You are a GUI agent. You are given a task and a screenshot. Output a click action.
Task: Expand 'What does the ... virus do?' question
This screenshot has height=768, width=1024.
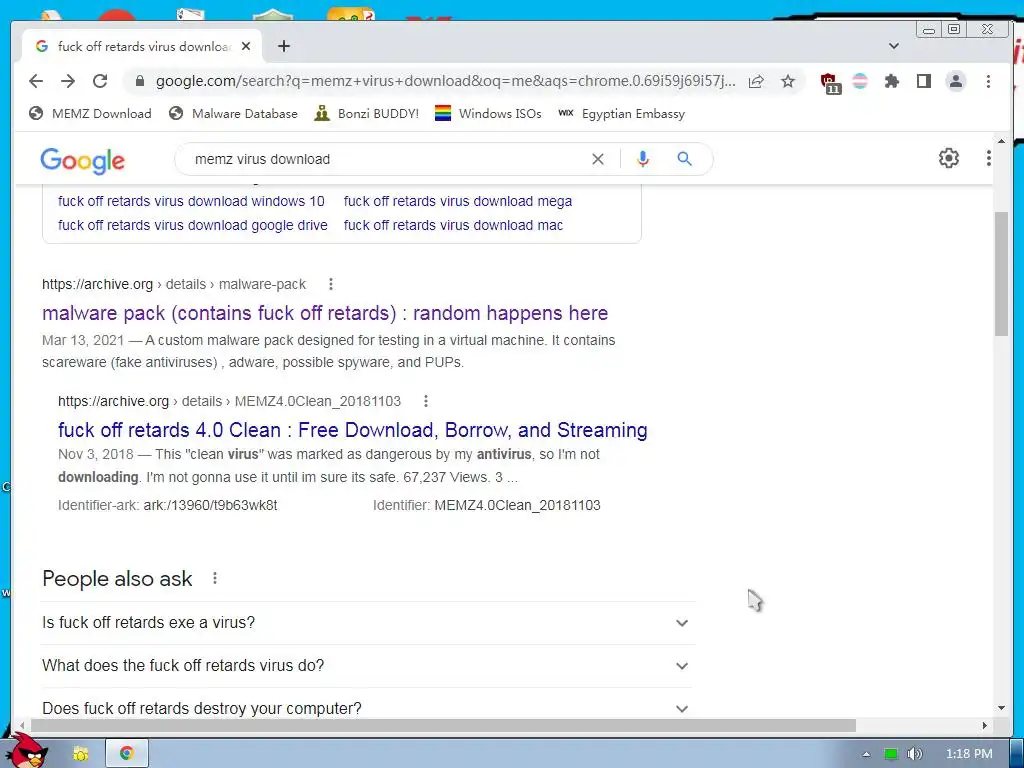tap(368, 665)
